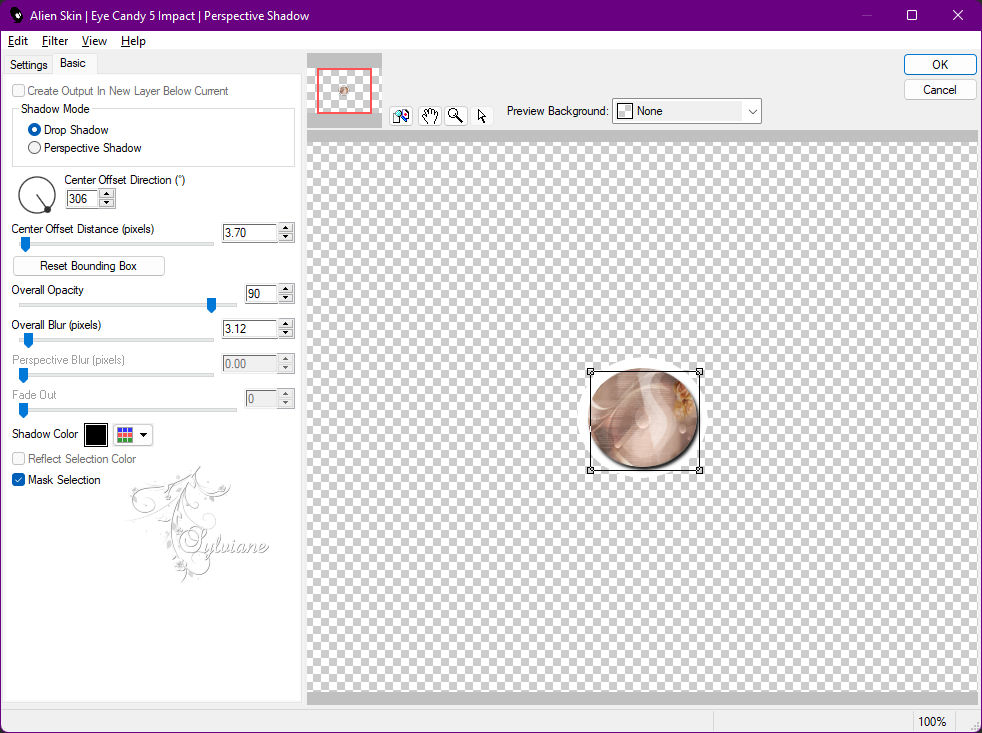
Task: Click the Center Offset Distance input field
Action: 250,232
